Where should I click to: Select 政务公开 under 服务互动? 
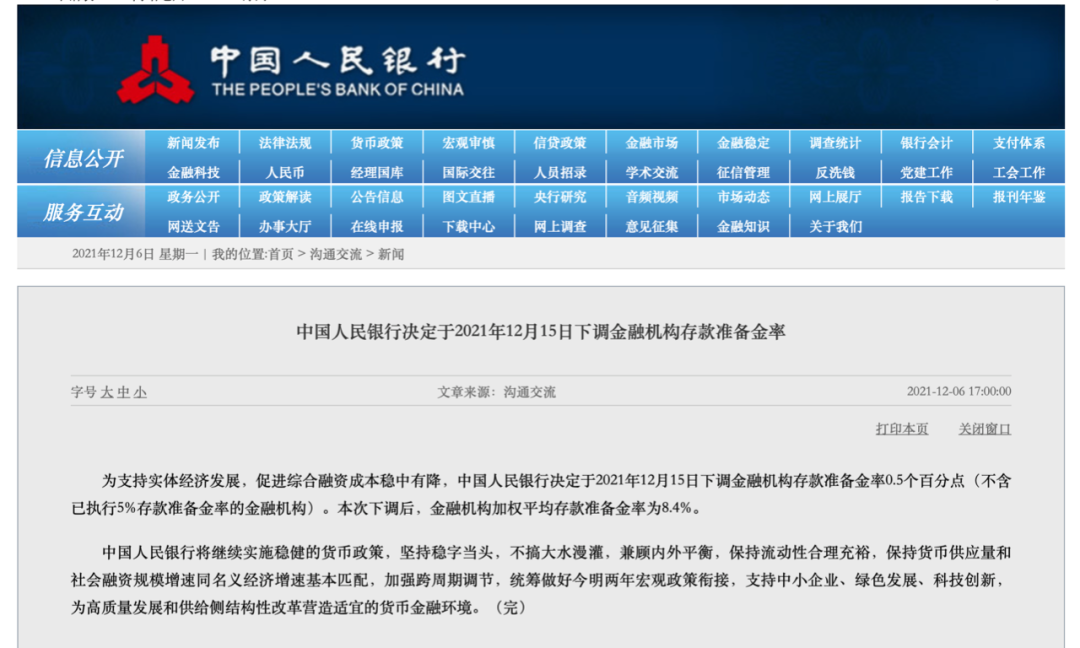(x=193, y=197)
